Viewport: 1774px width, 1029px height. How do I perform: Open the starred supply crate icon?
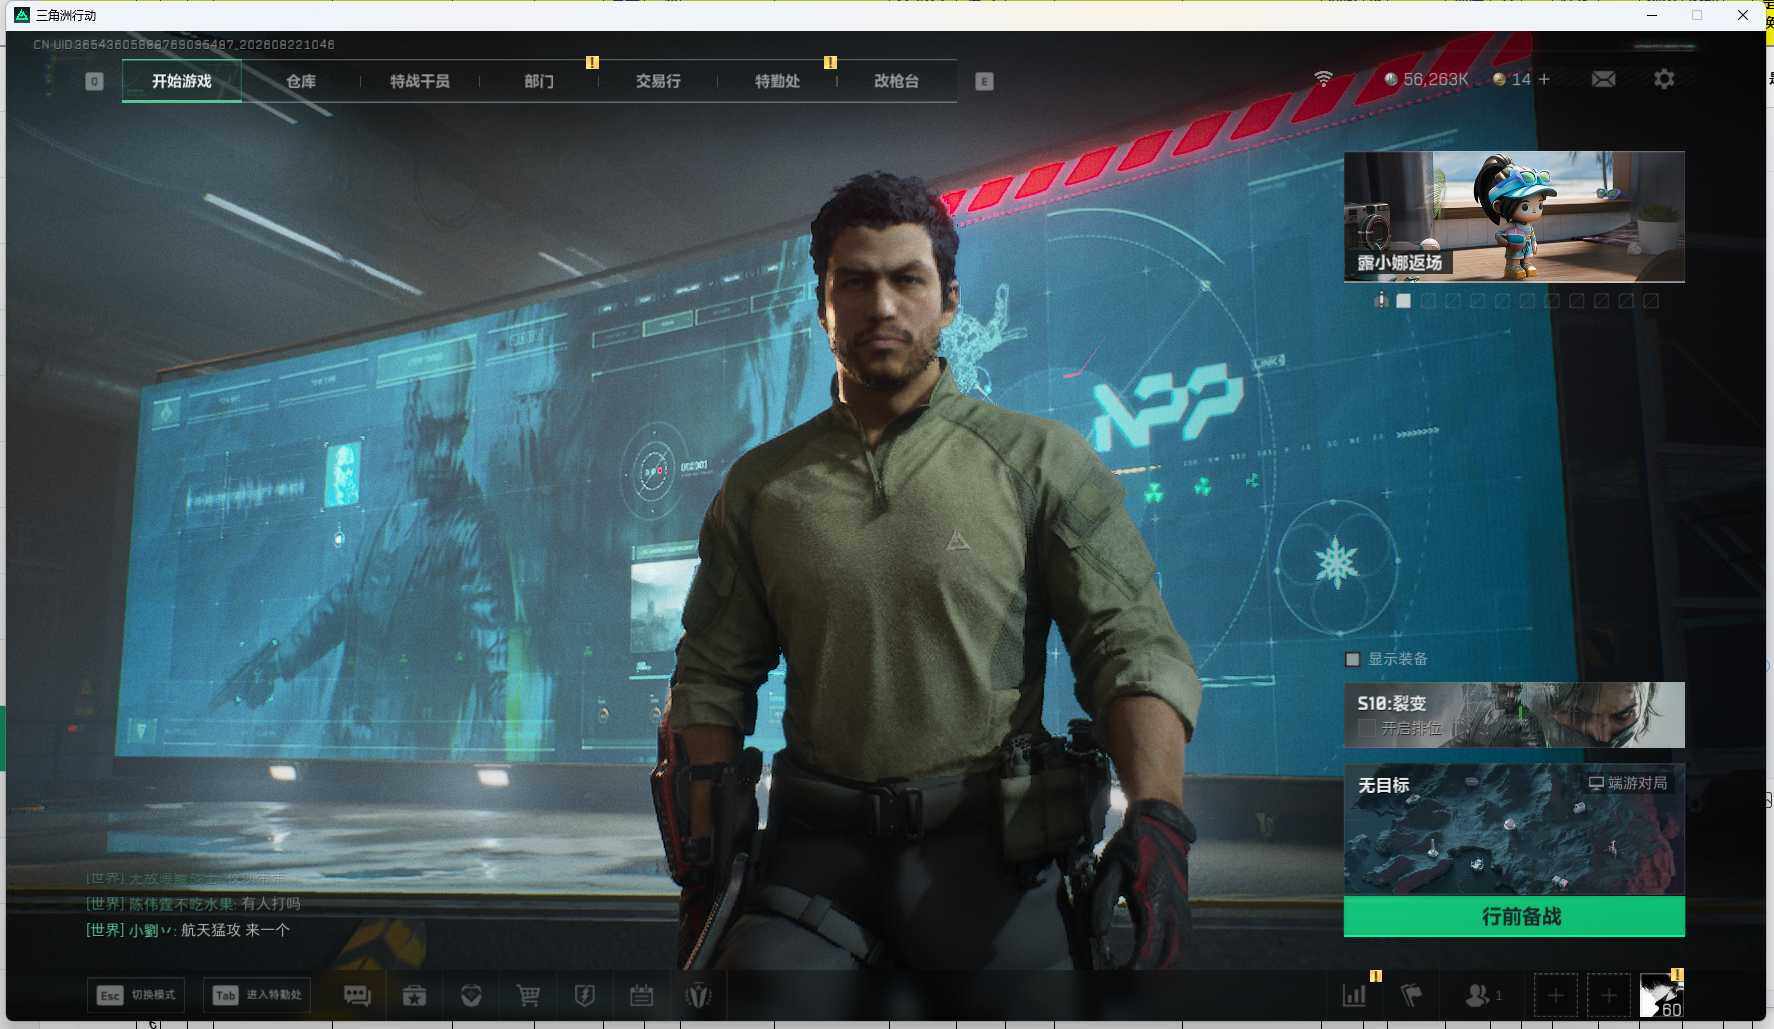click(x=414, y=995)
